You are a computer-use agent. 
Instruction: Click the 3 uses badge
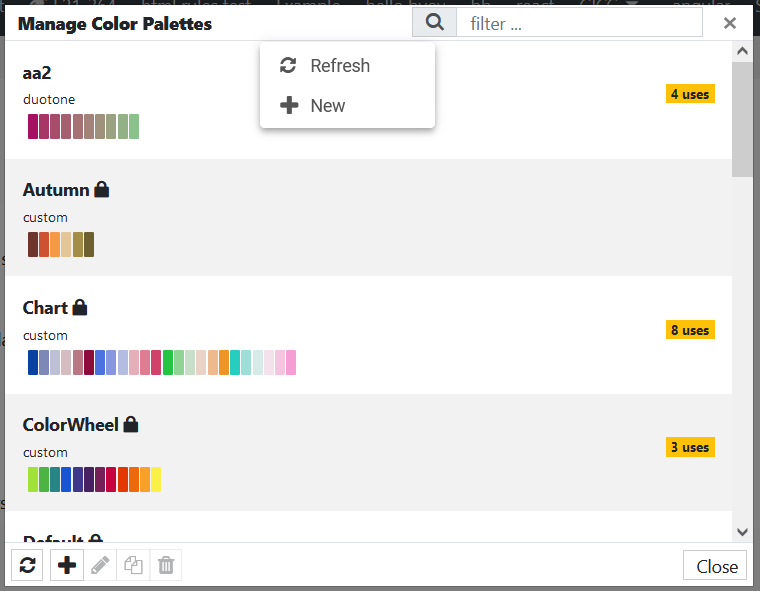(x=690, y=447)
